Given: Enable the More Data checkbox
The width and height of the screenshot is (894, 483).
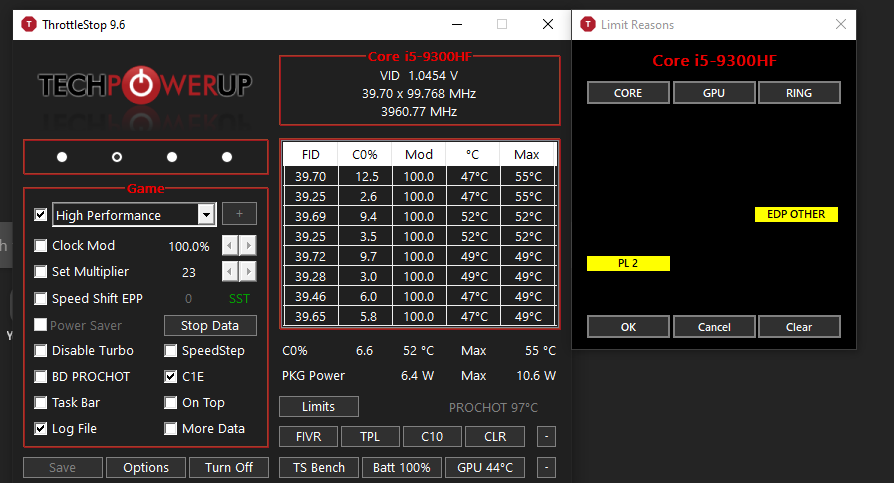Looking at the screenshot, I should [170, 428].
